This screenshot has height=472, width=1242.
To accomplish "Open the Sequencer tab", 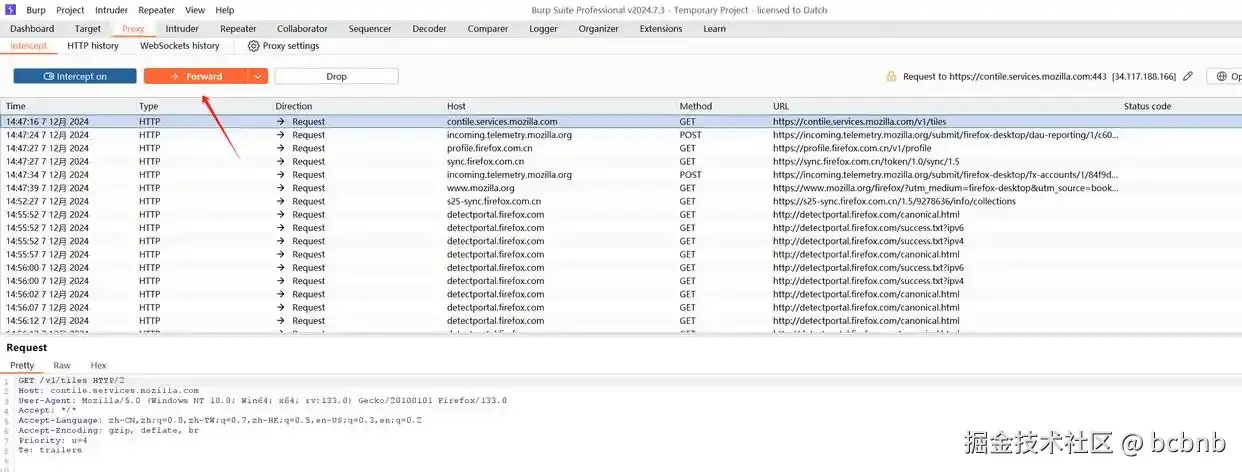I will [x=370, y=29].
